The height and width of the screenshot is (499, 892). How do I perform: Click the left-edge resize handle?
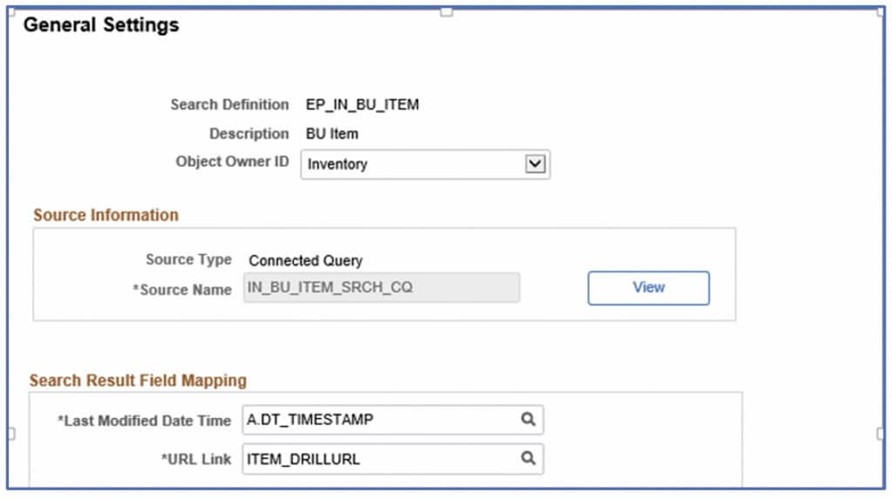tap(10, 434)
